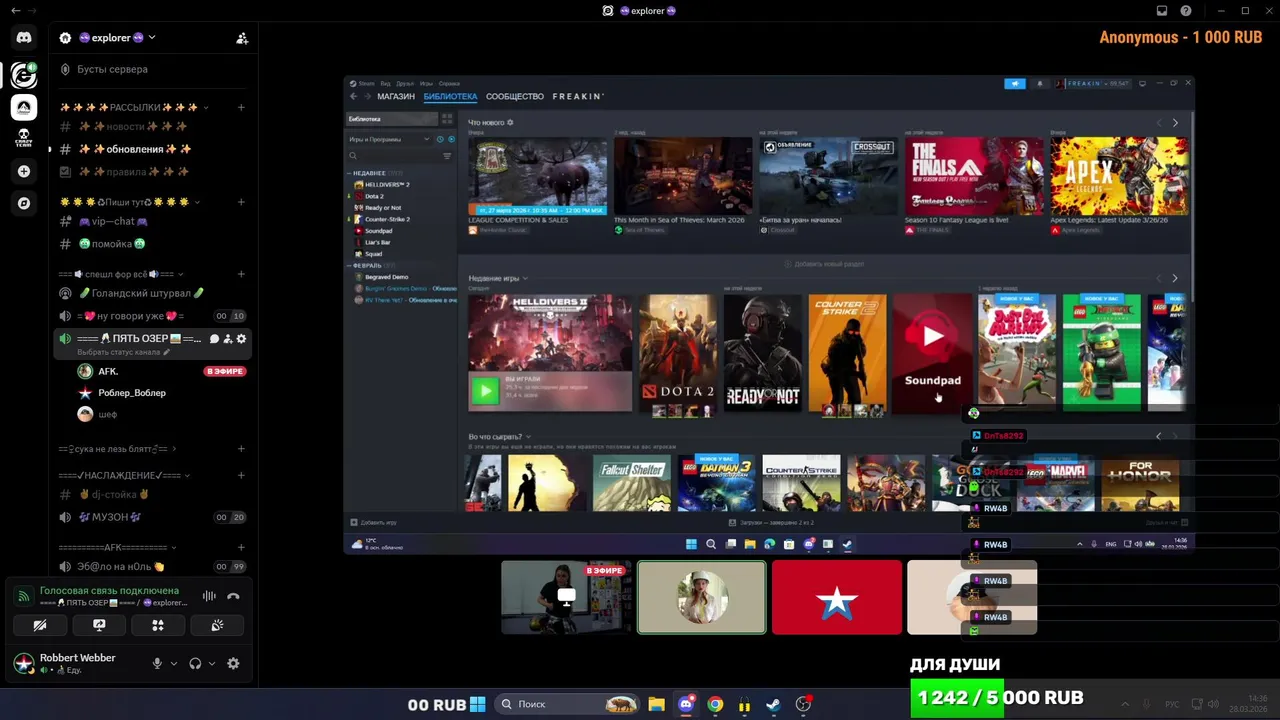Open microphone input options chevron
1280x720 pixels.
(174, 663)
